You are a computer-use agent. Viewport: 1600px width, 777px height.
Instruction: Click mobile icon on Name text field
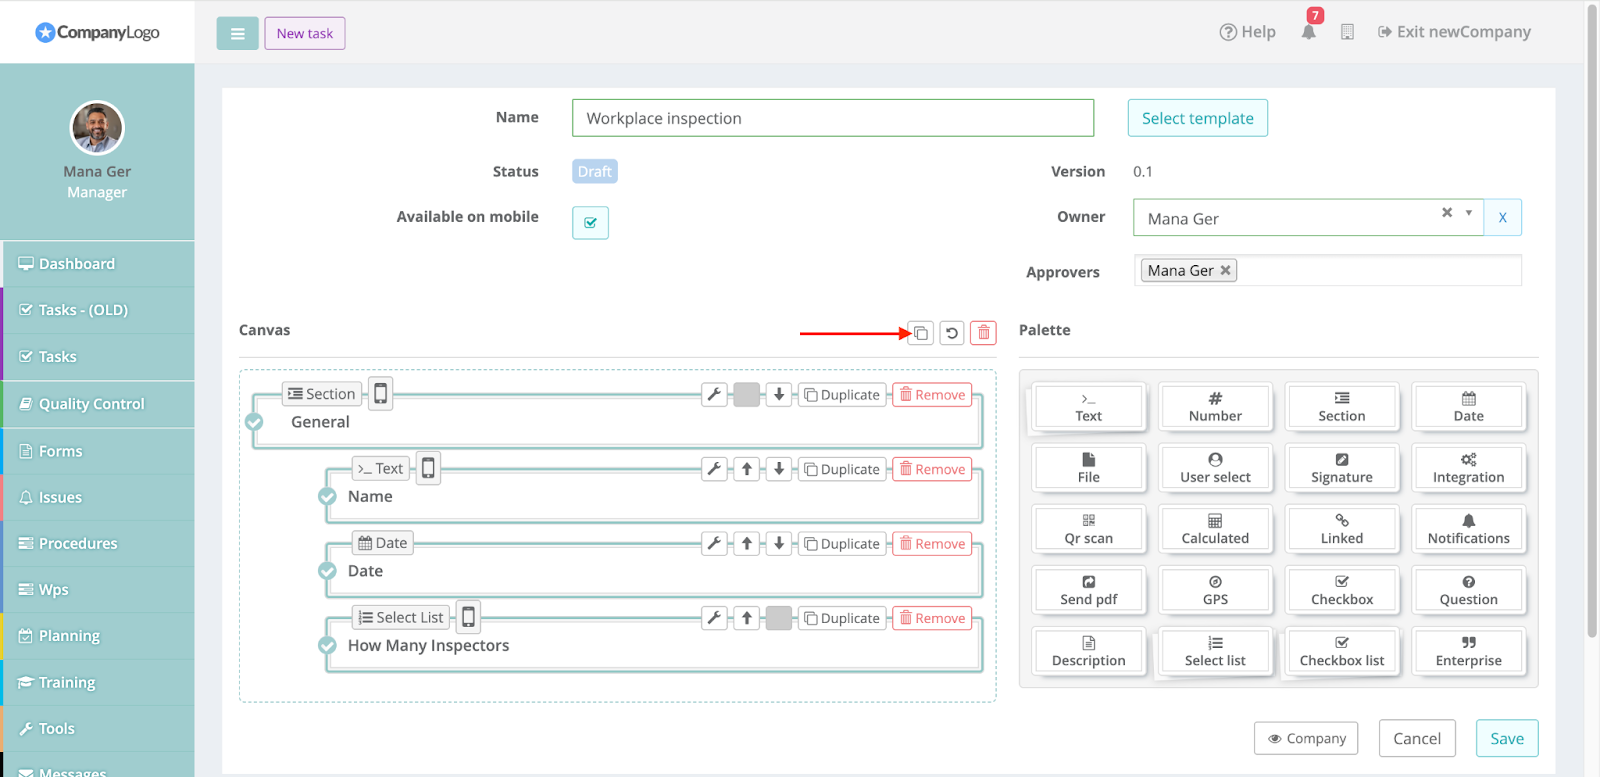click(428, 468)
